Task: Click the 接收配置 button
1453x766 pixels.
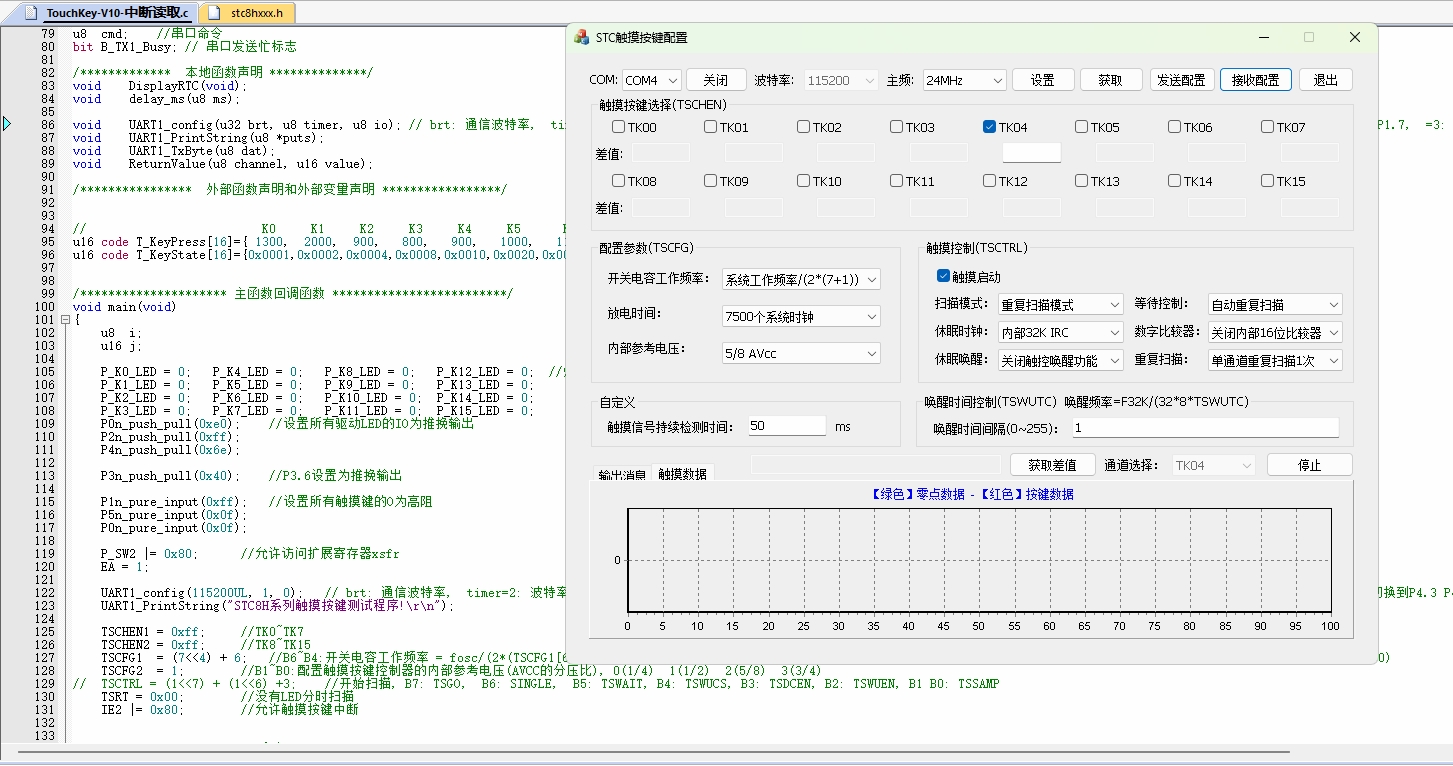Action: (1256, 80)
